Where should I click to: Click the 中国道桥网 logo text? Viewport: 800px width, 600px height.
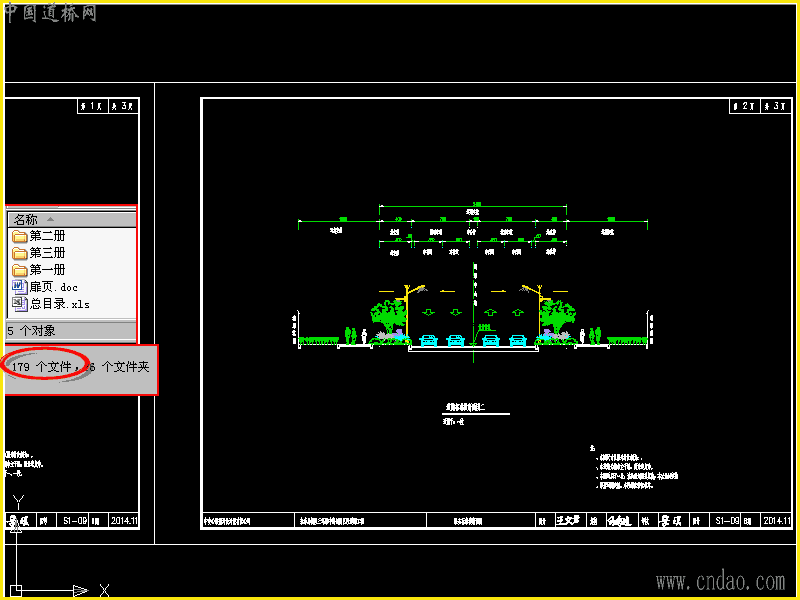51,13
